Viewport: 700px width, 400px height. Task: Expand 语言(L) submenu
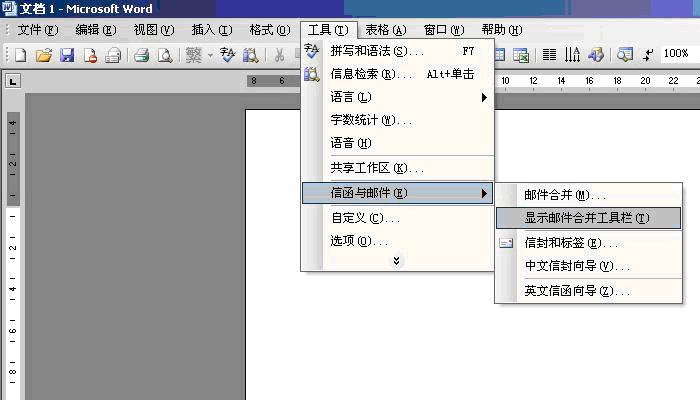pyautogui.click(x=398, y=97)
